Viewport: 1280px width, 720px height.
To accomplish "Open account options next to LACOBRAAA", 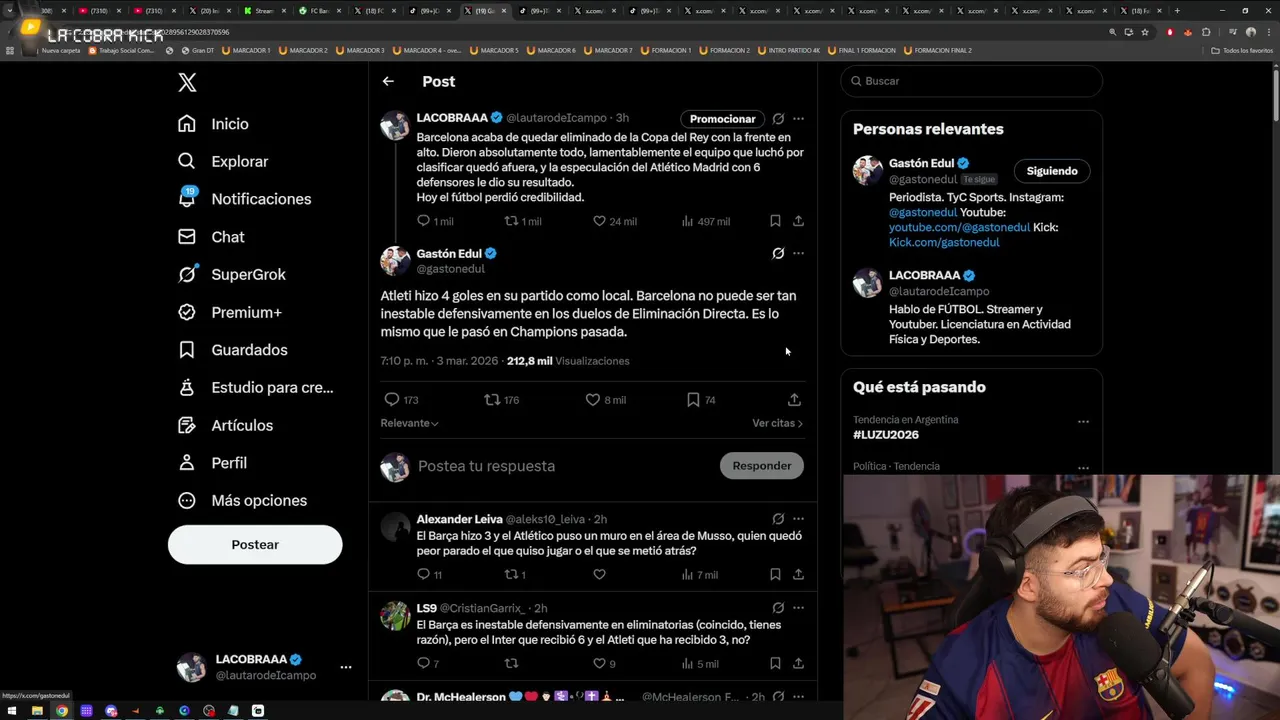I will coord(345,667).
